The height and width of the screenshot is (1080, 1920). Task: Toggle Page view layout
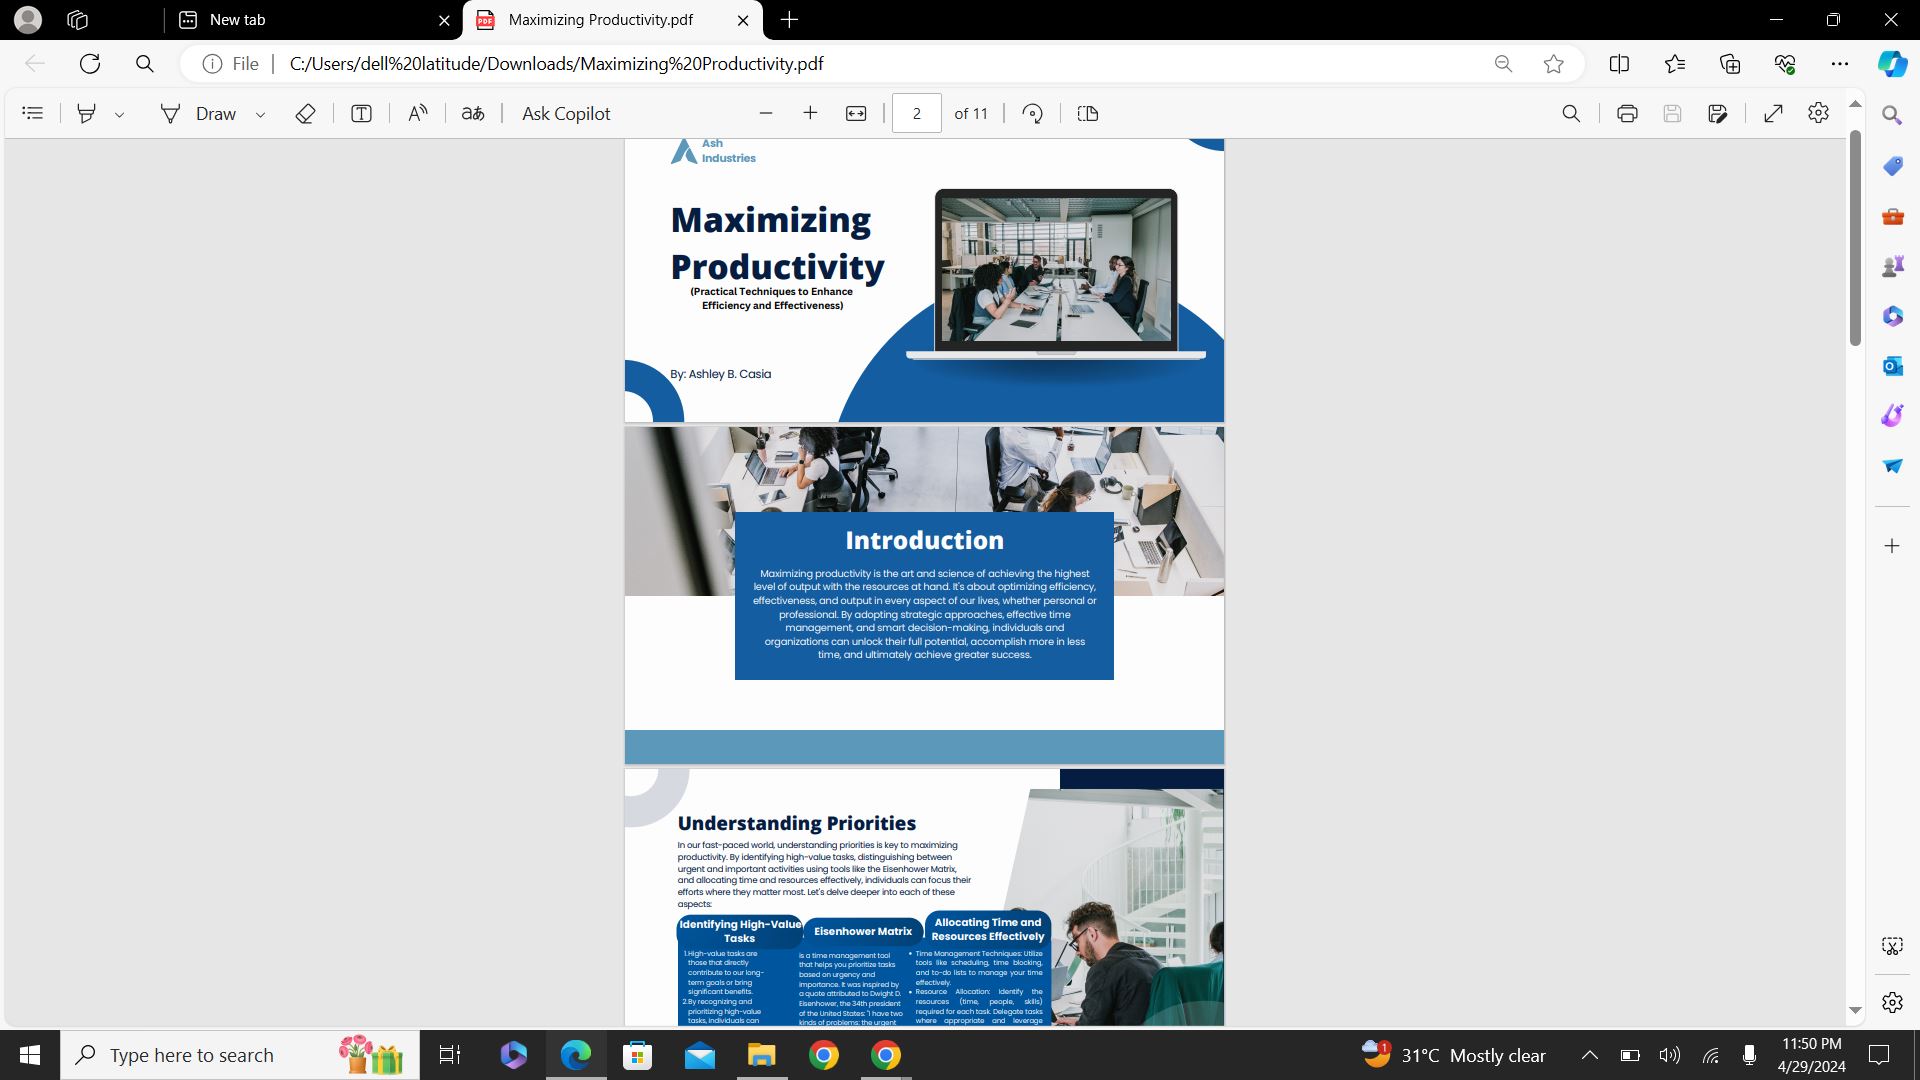(1088, 113)
